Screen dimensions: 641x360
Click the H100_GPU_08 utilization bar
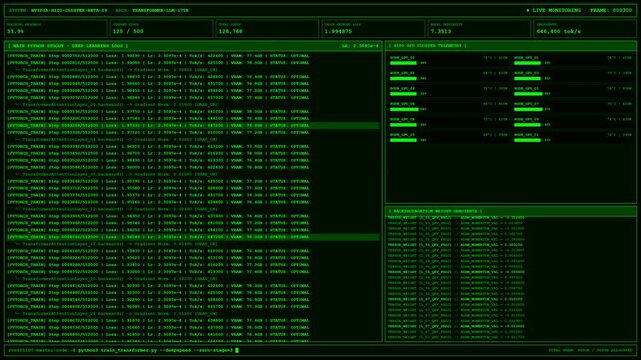click(403, 125)
